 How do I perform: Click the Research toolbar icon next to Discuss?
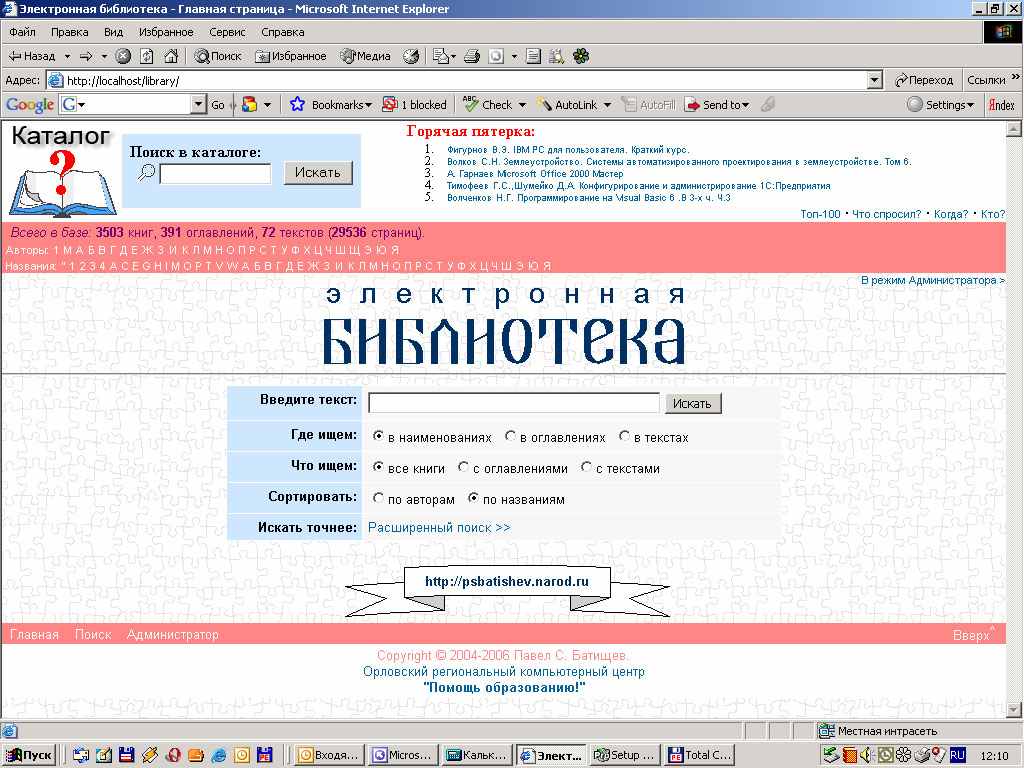tap(556, 56)
